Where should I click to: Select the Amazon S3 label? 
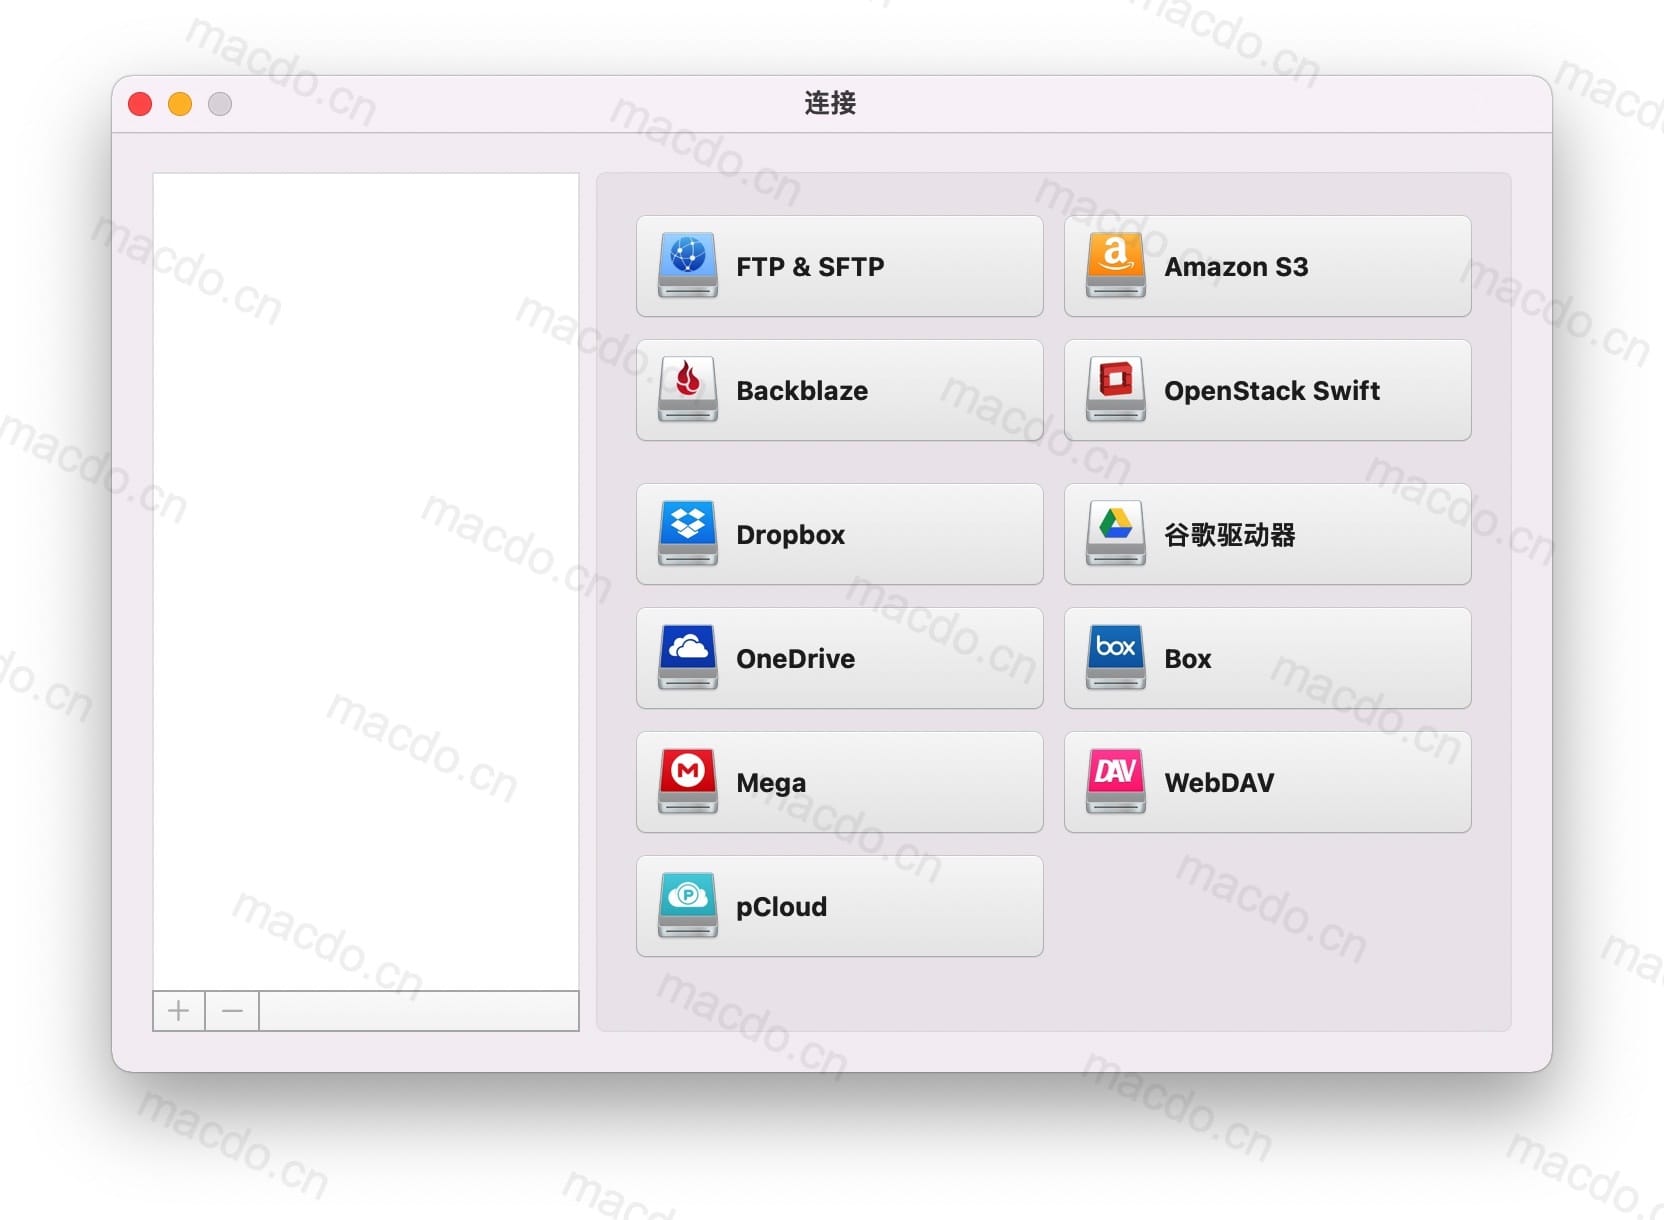(1236, 267)
